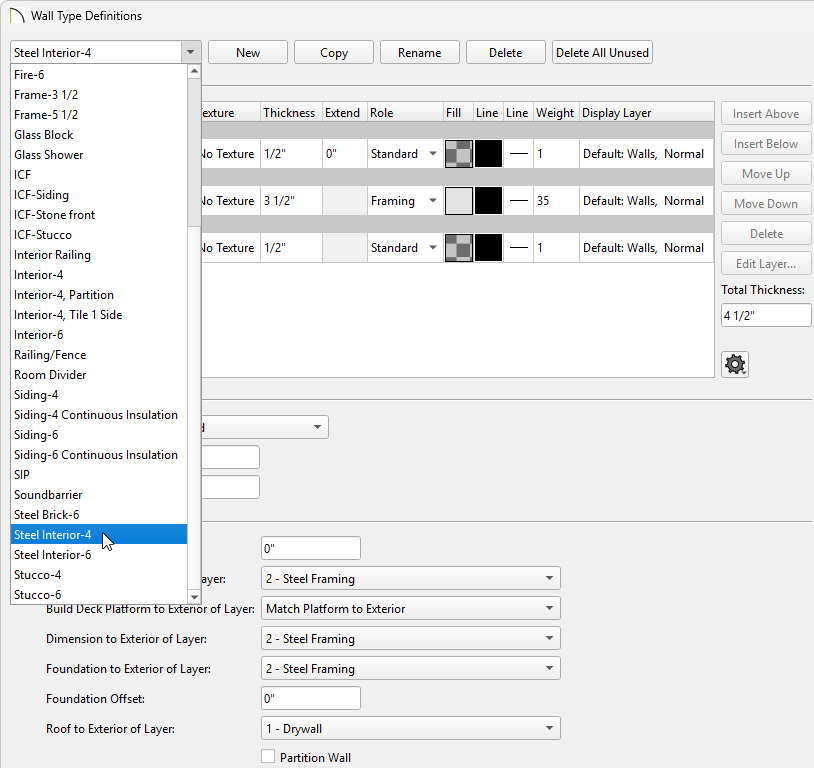Choose Glass Shower wall type
Screen dimensions: 814x768
(x=99, y=155)
